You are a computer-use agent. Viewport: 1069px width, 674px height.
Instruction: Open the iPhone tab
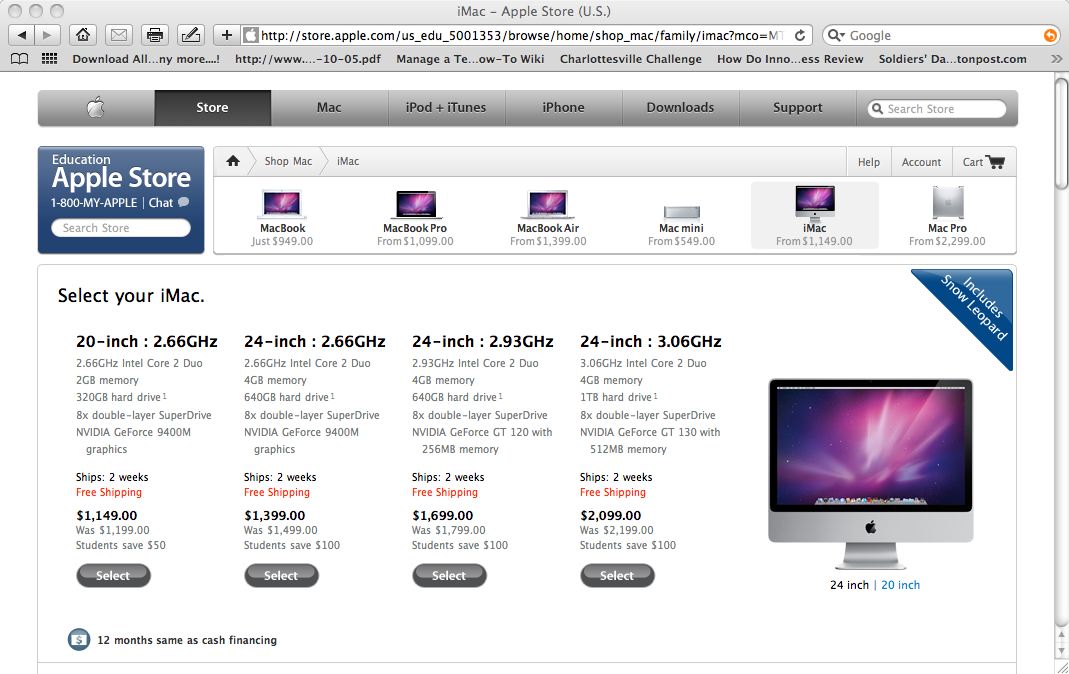[563, 108]
